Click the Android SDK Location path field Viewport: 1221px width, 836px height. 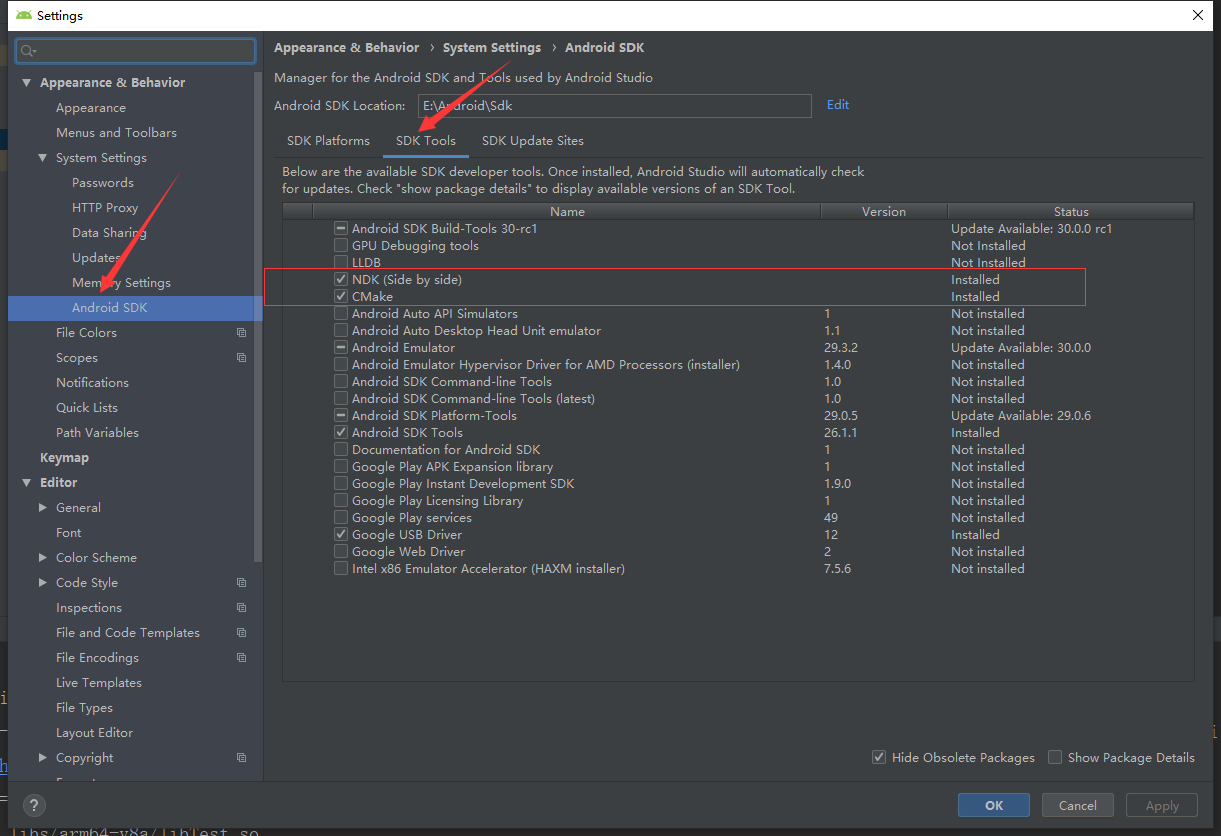[x=615, y=105]
